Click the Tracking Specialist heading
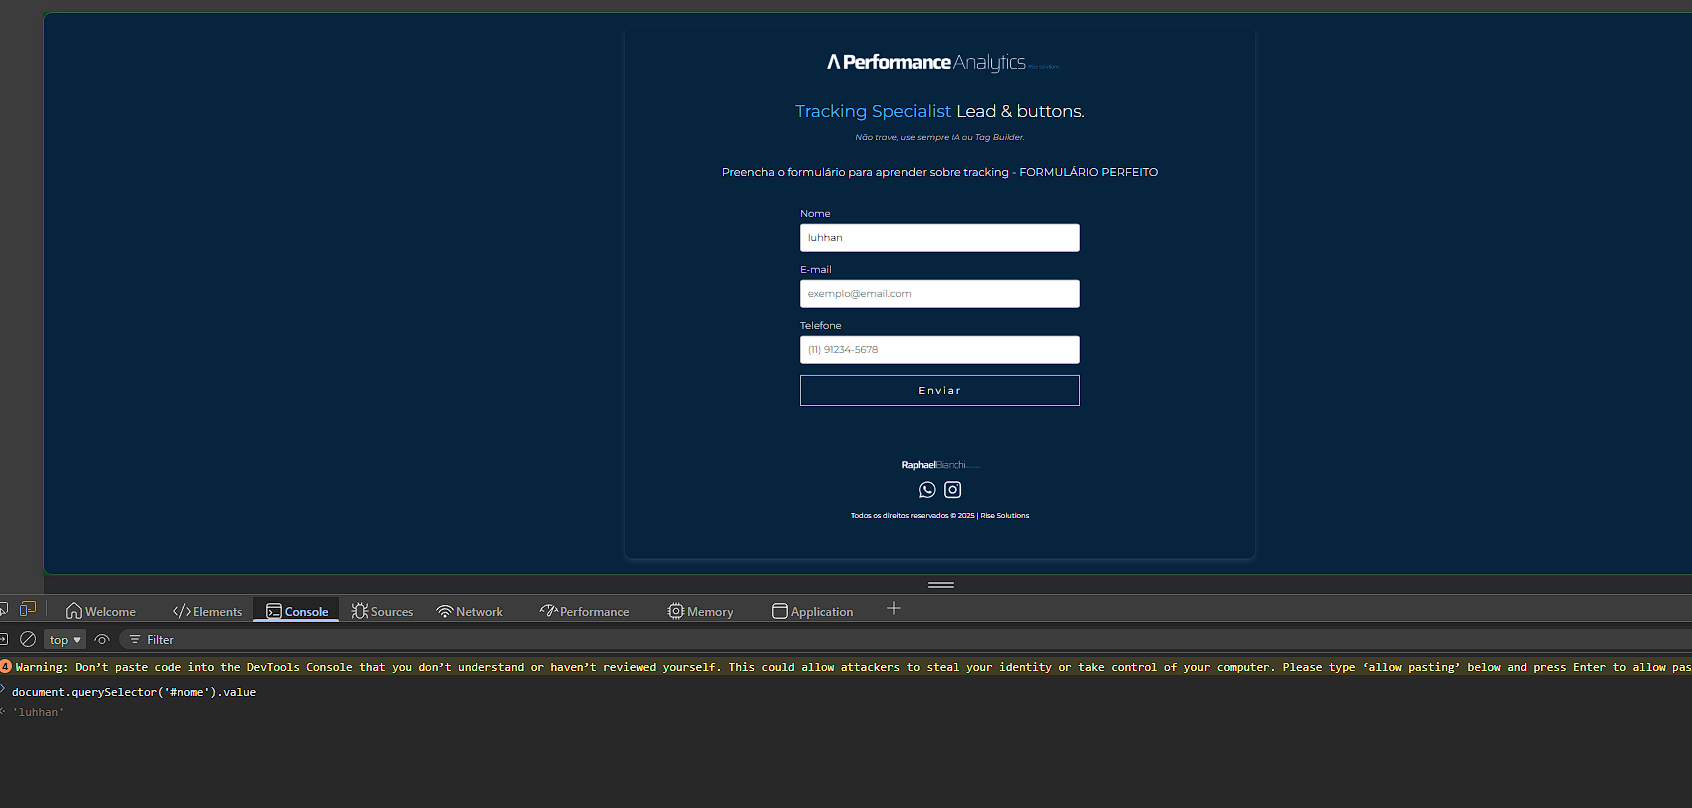 [873, 111]
